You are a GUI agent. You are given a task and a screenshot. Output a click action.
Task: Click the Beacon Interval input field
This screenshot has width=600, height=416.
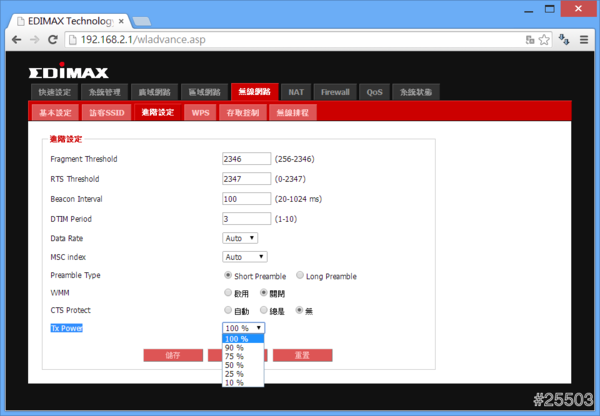point(246,199)
